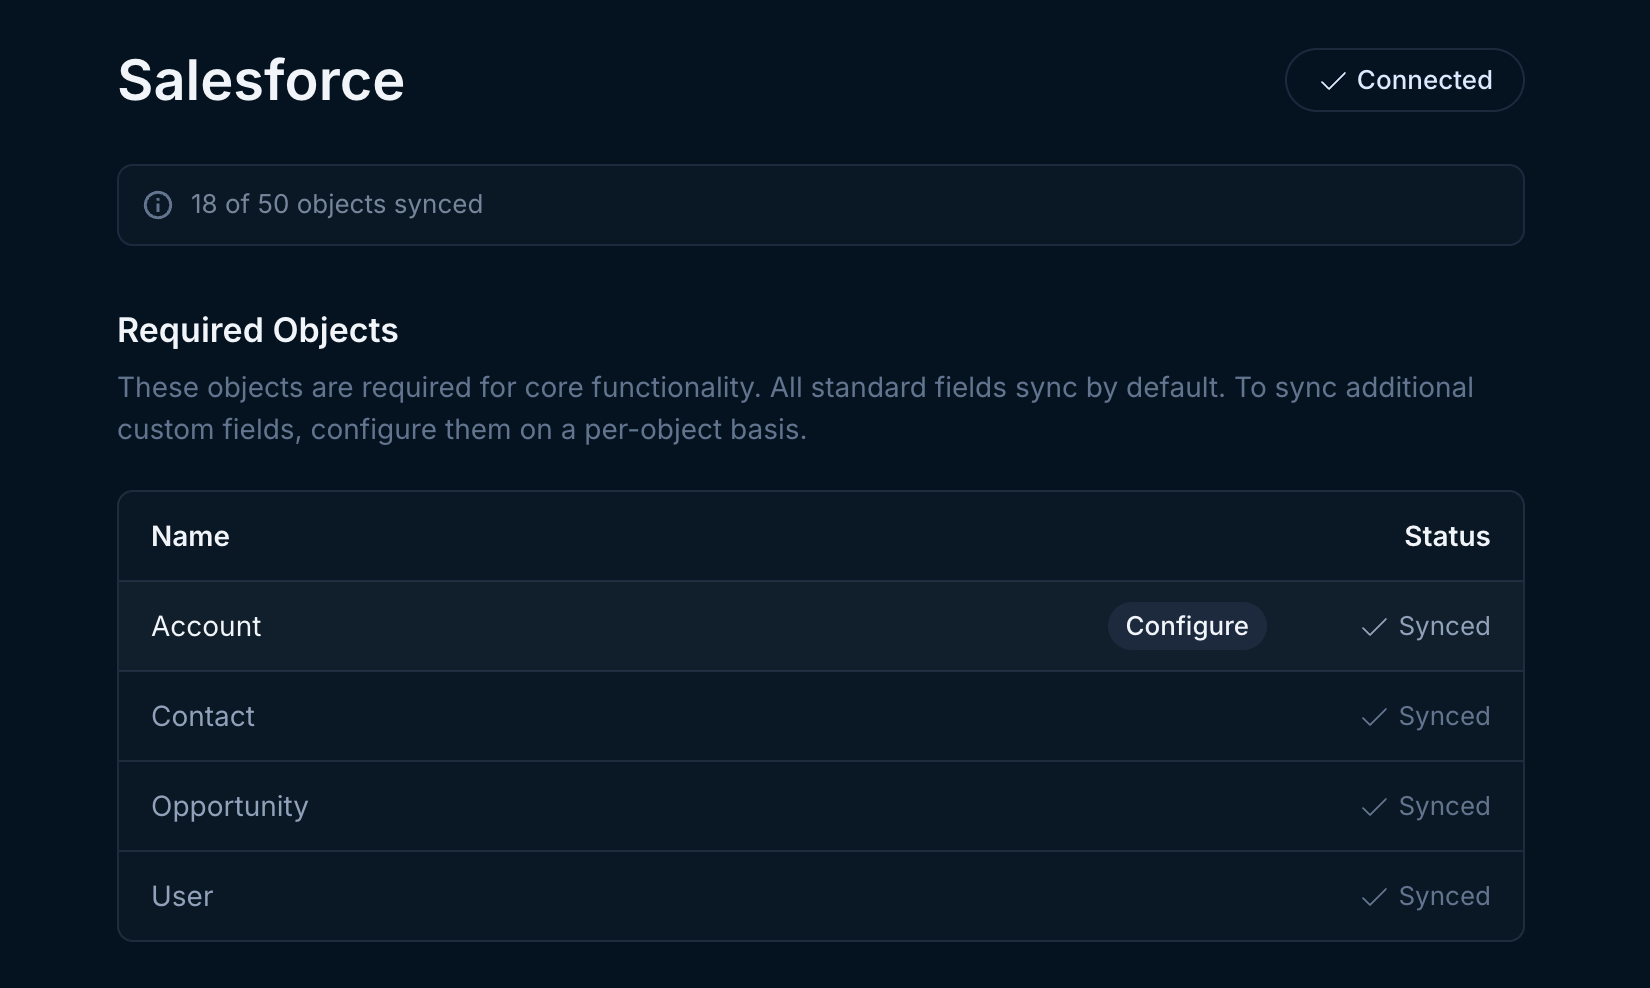The height and width of the screenshot is (988, 1650).
Task: Click the Synced checkmark on the Contact row
Action: 1373,717
